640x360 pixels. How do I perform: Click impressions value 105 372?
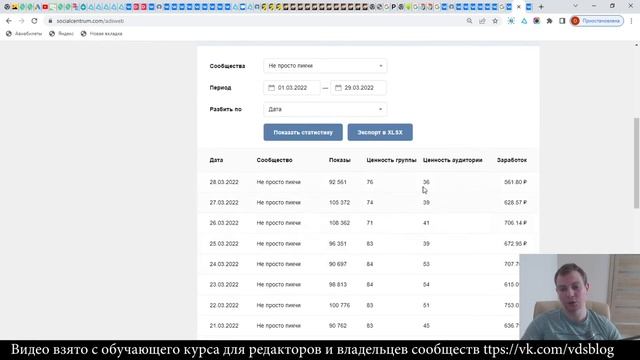click(x=339, y=202)
